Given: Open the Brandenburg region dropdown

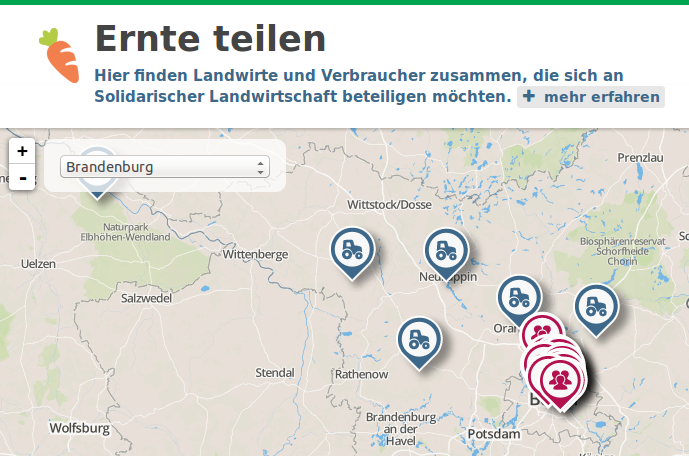Looking at the screenshot, I should (x=165, y=167).
